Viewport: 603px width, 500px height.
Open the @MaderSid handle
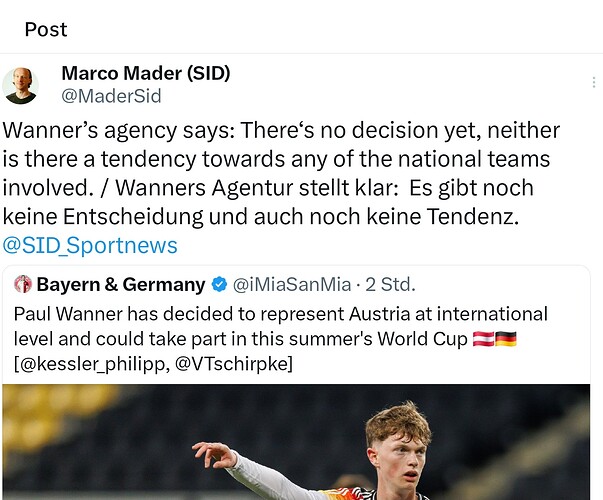[x=111, y=96]
